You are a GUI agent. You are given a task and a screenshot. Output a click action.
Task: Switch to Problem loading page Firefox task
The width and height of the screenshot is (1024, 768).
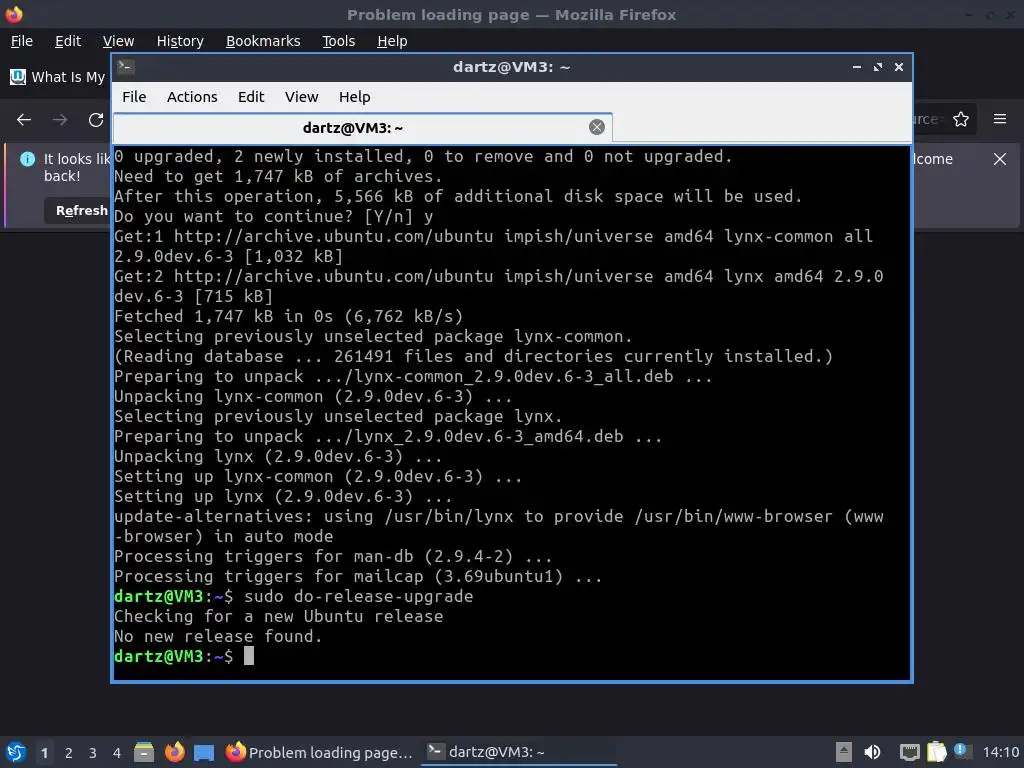tap(319, 752)
